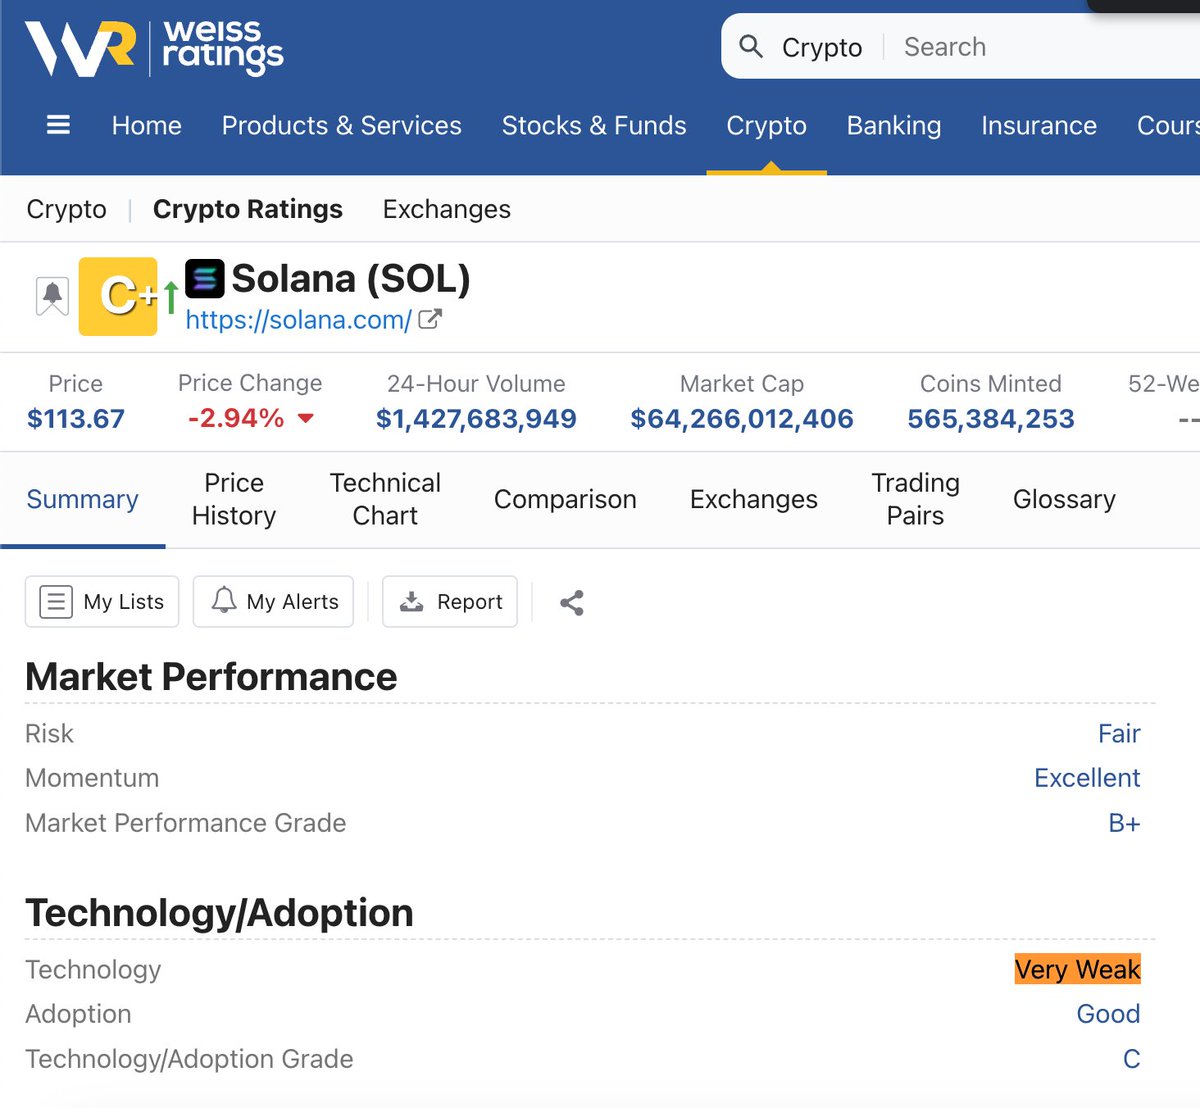Image resolution: width=1200 pixels, height=1108 pixels.
Task: Click the Technology/Adoption Grade C value
Action: point(1131,1059)
